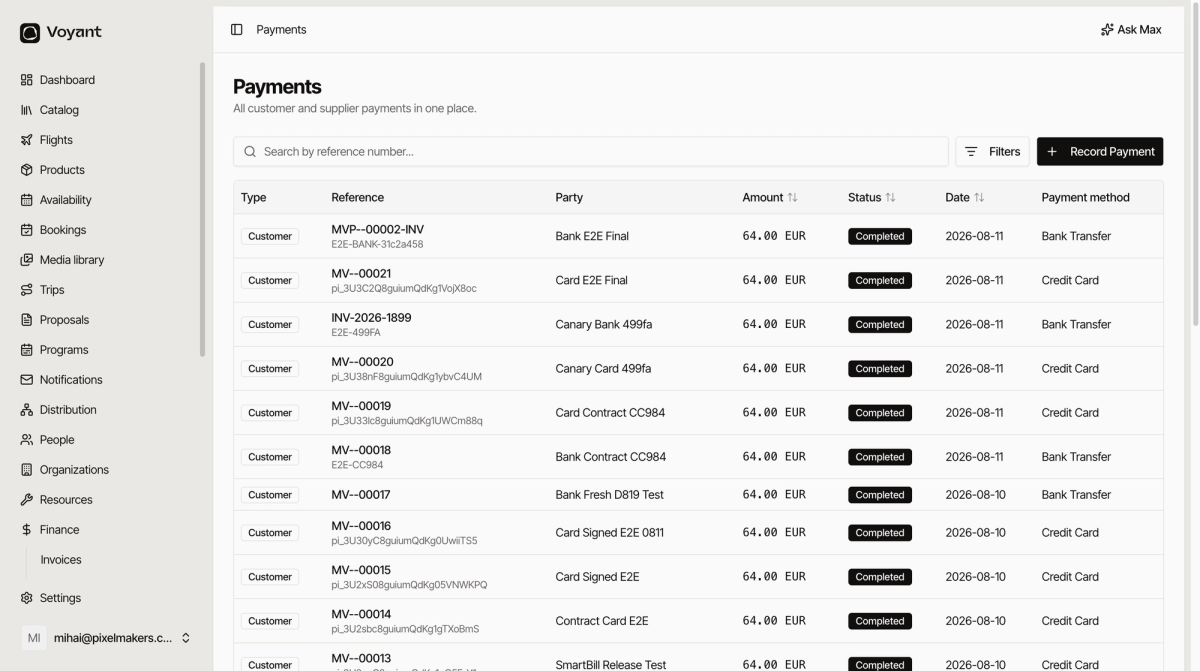
Task: Open payment INV-2026-1899
Action: (371, 317)
